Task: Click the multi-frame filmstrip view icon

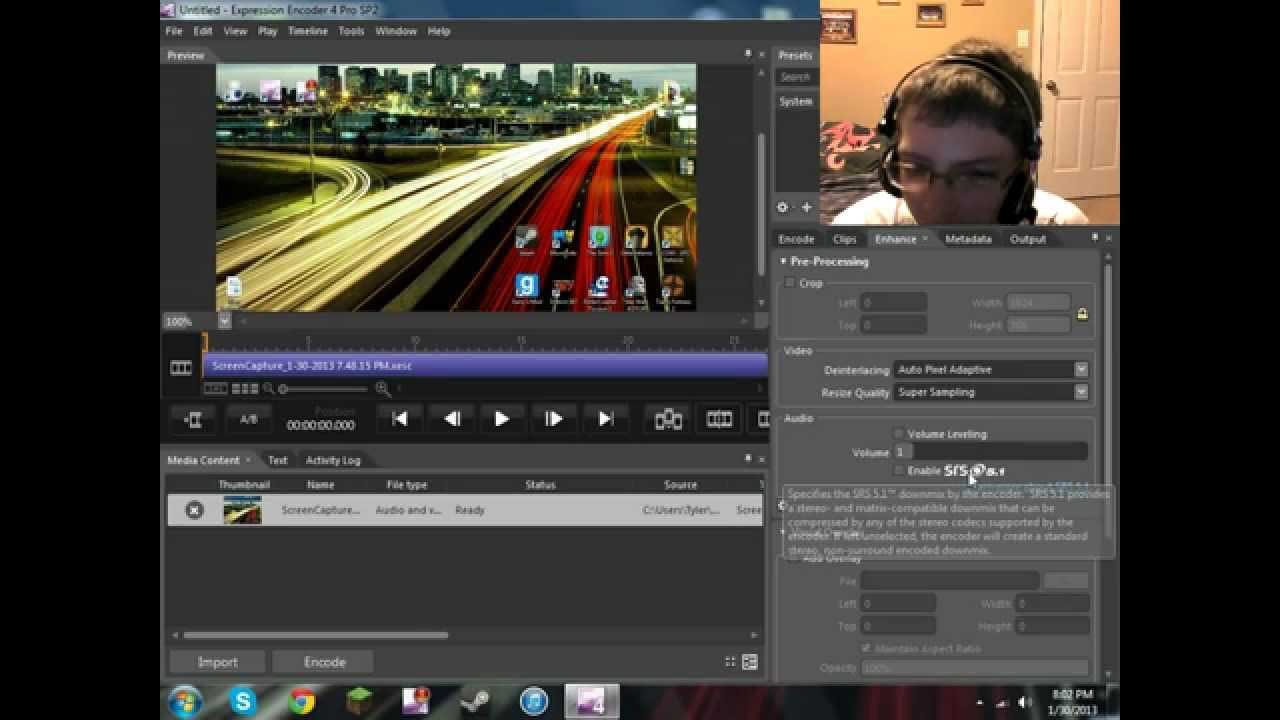Action: click(x=245, y=389)
